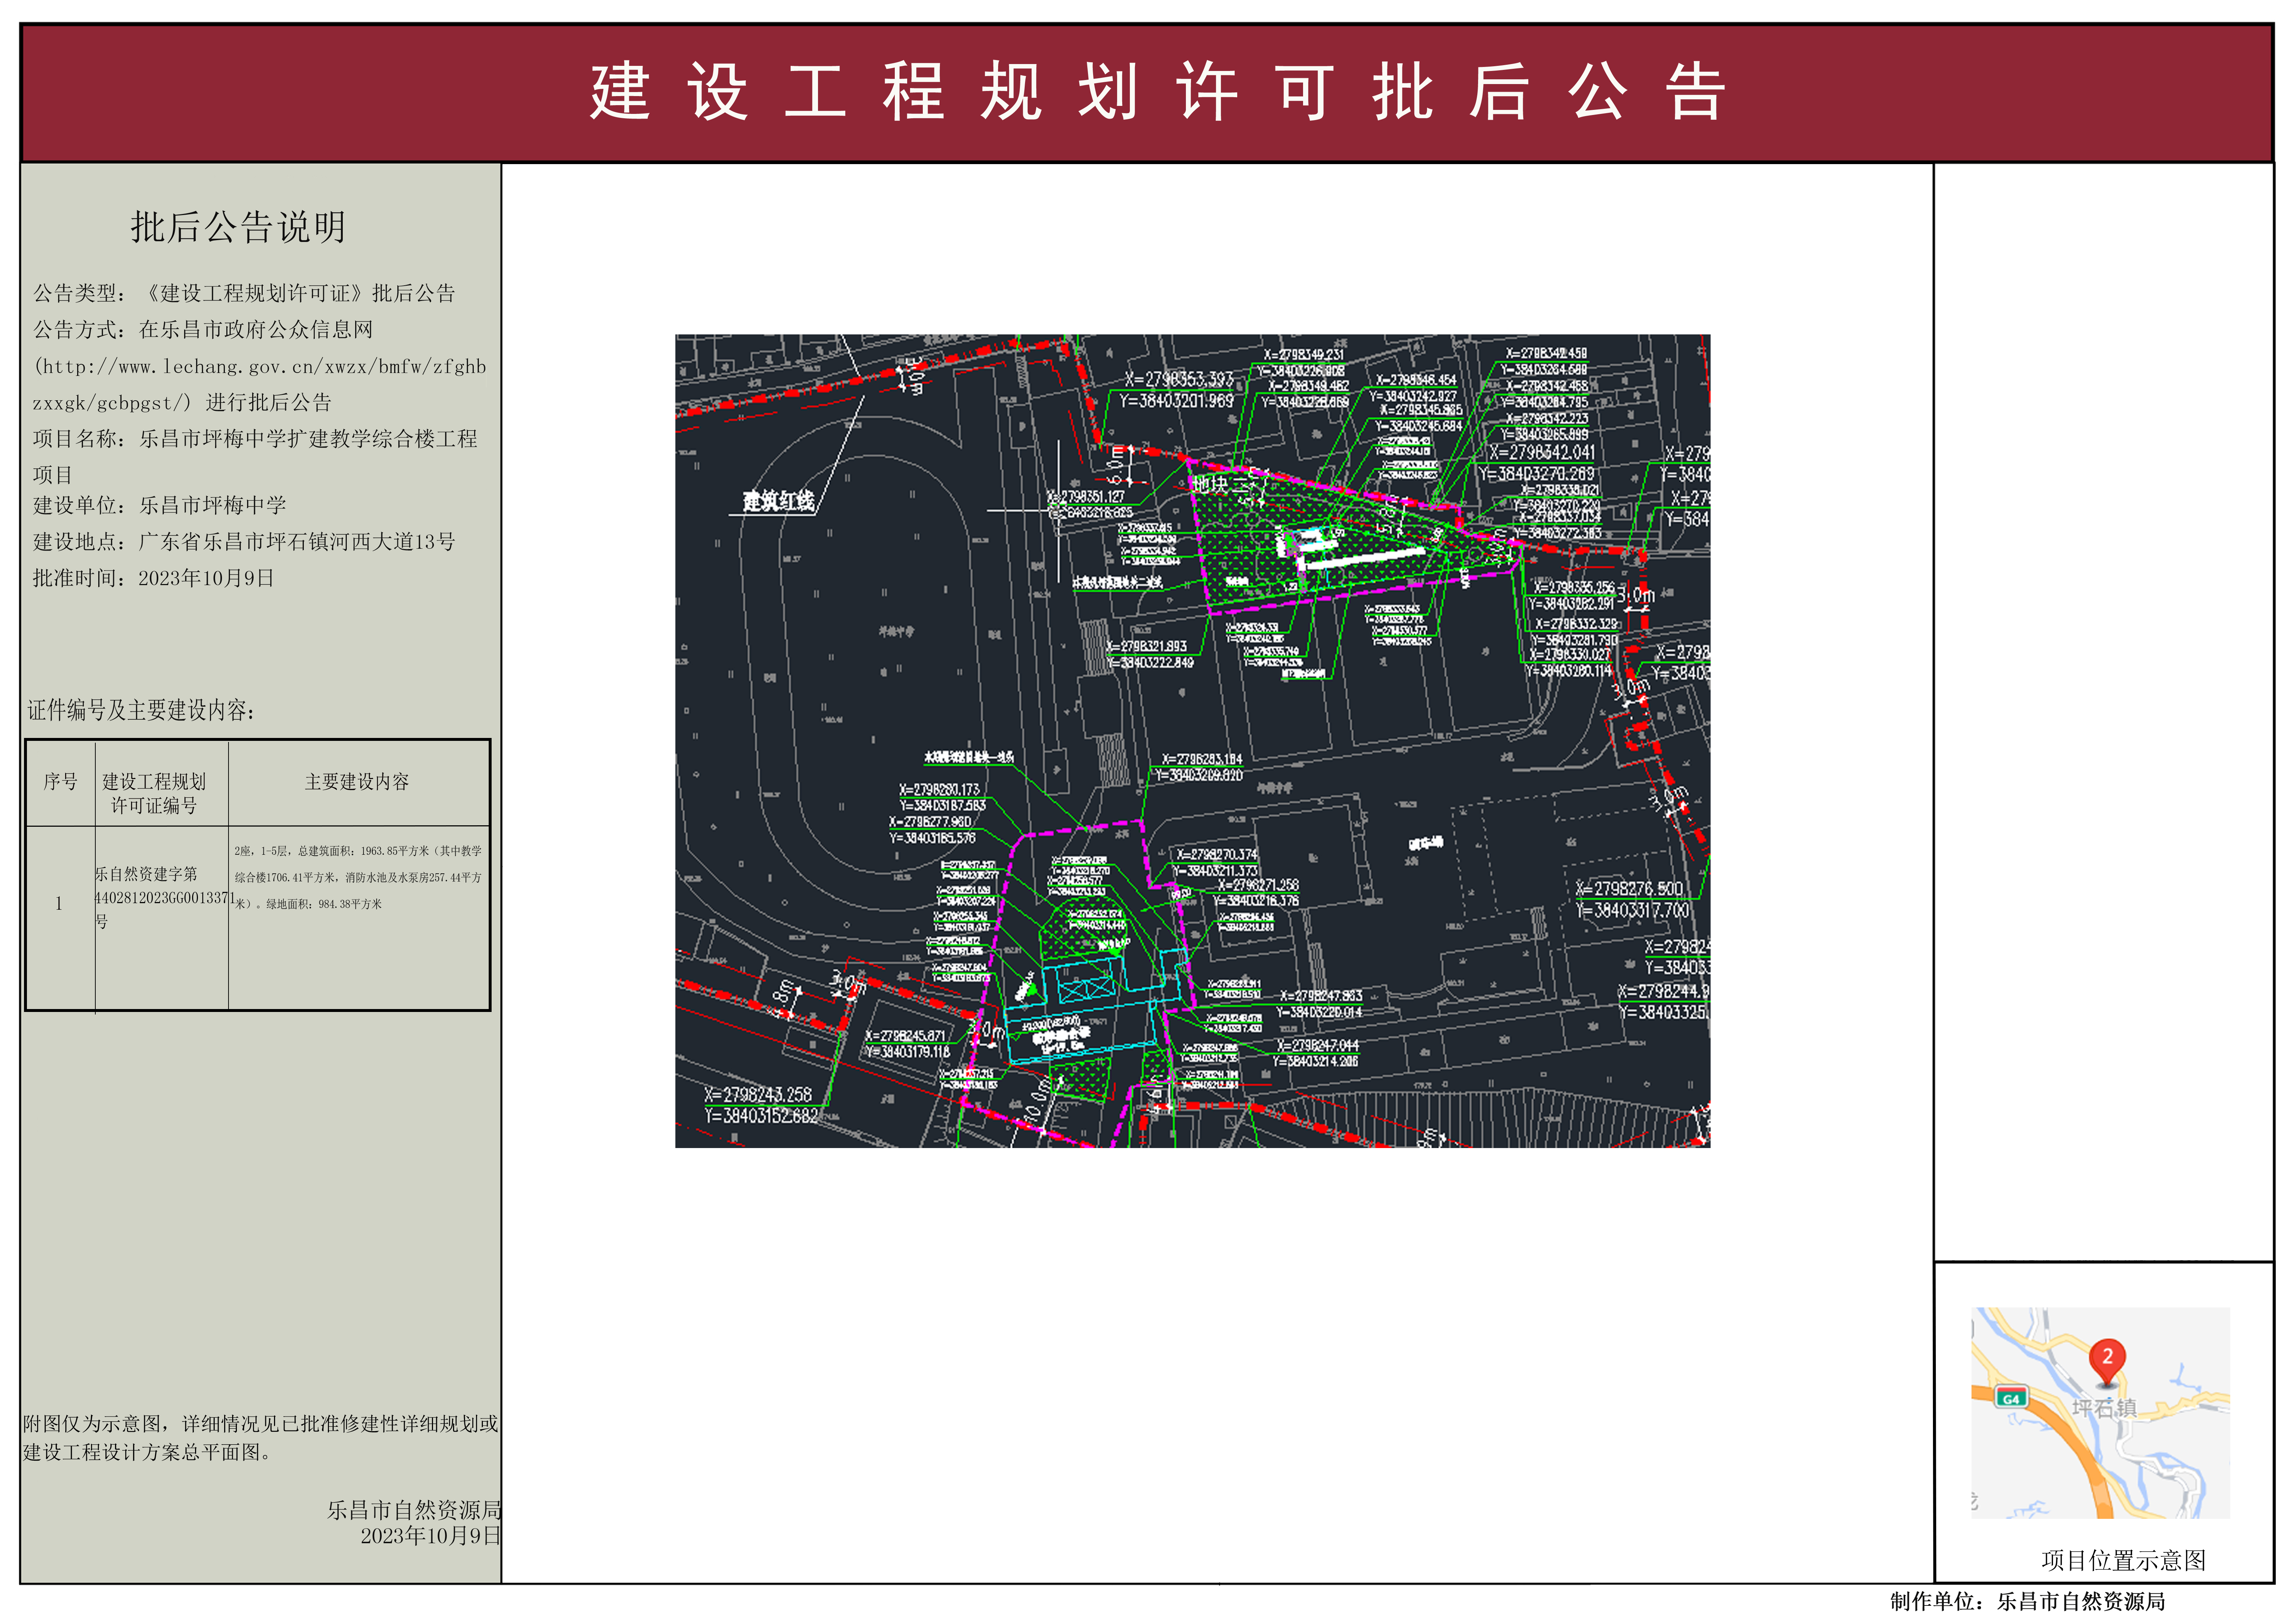Click coordinate label X=2798245.871
The height and width of the screenshot is (1624, 2295).
tap(905, 1036)
